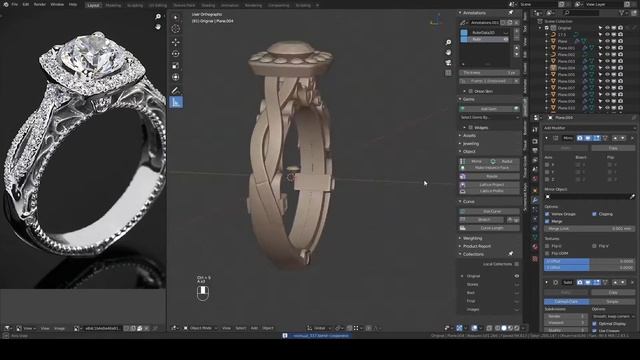The height and width of the screenshot is (360, 640).
Task: Switch to the Layout workspace tab
Action: pos(93,5)
